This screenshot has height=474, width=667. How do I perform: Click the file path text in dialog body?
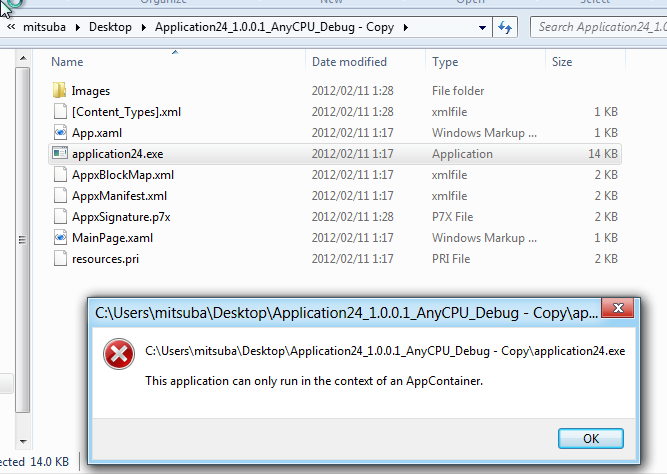tap(385, 351)
